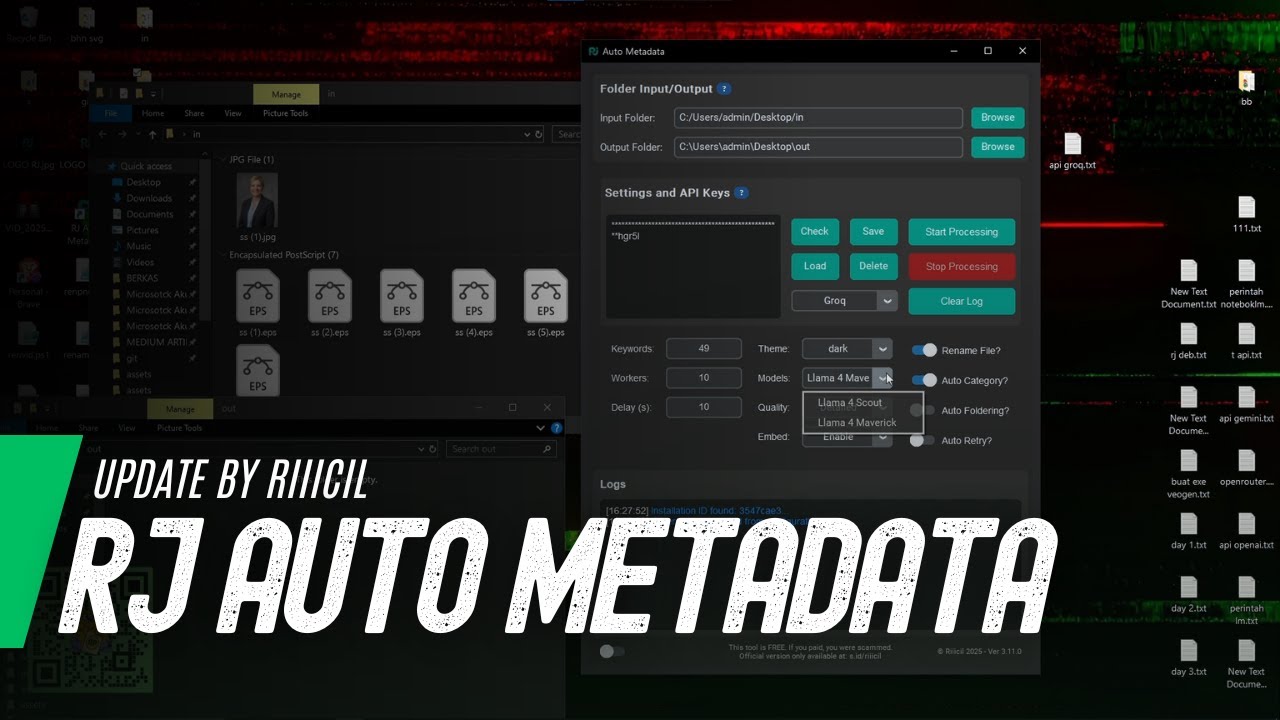This screenshot has width=1280, height=720.
Task: Click Browse button for Output Folder
Action: click(x=998, y=146)
